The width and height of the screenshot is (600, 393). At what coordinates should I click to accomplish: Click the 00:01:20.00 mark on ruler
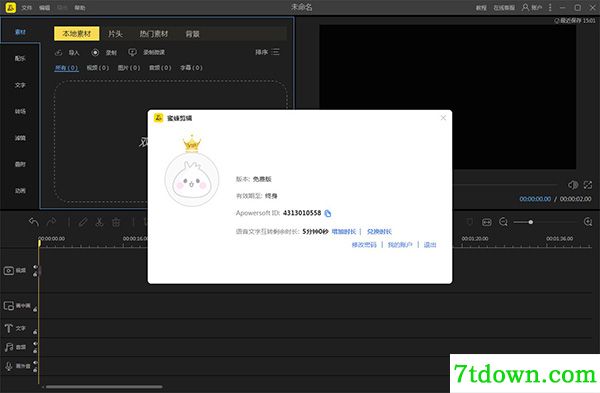coord(474,238)
